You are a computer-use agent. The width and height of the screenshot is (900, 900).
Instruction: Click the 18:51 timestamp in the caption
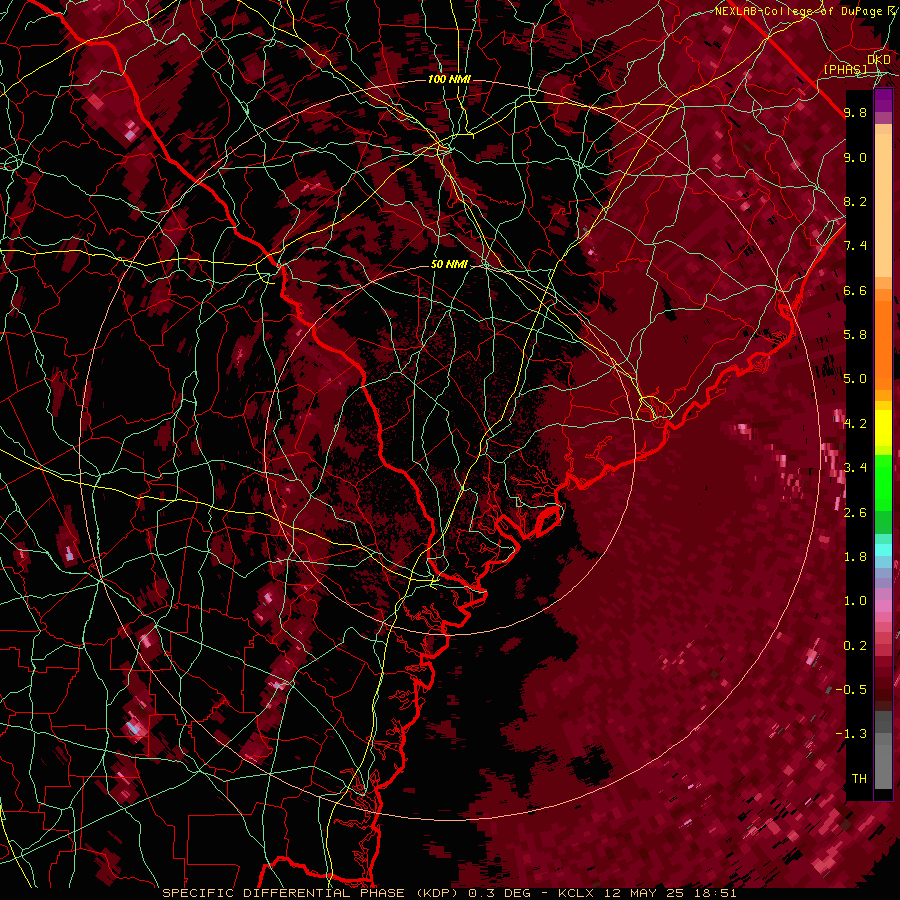point(715,893)
